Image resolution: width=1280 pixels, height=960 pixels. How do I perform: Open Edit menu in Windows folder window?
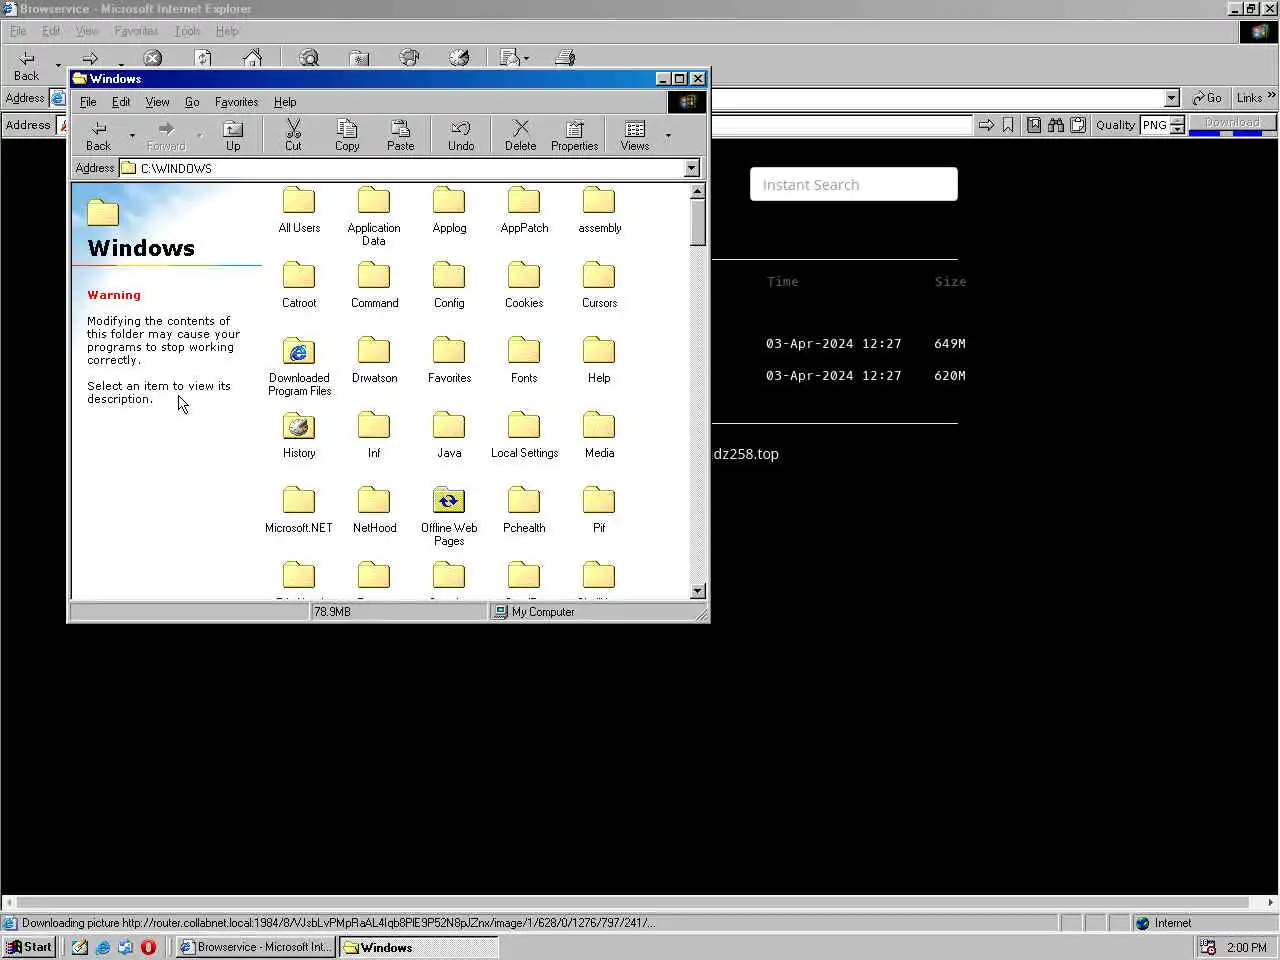(121, 102)
